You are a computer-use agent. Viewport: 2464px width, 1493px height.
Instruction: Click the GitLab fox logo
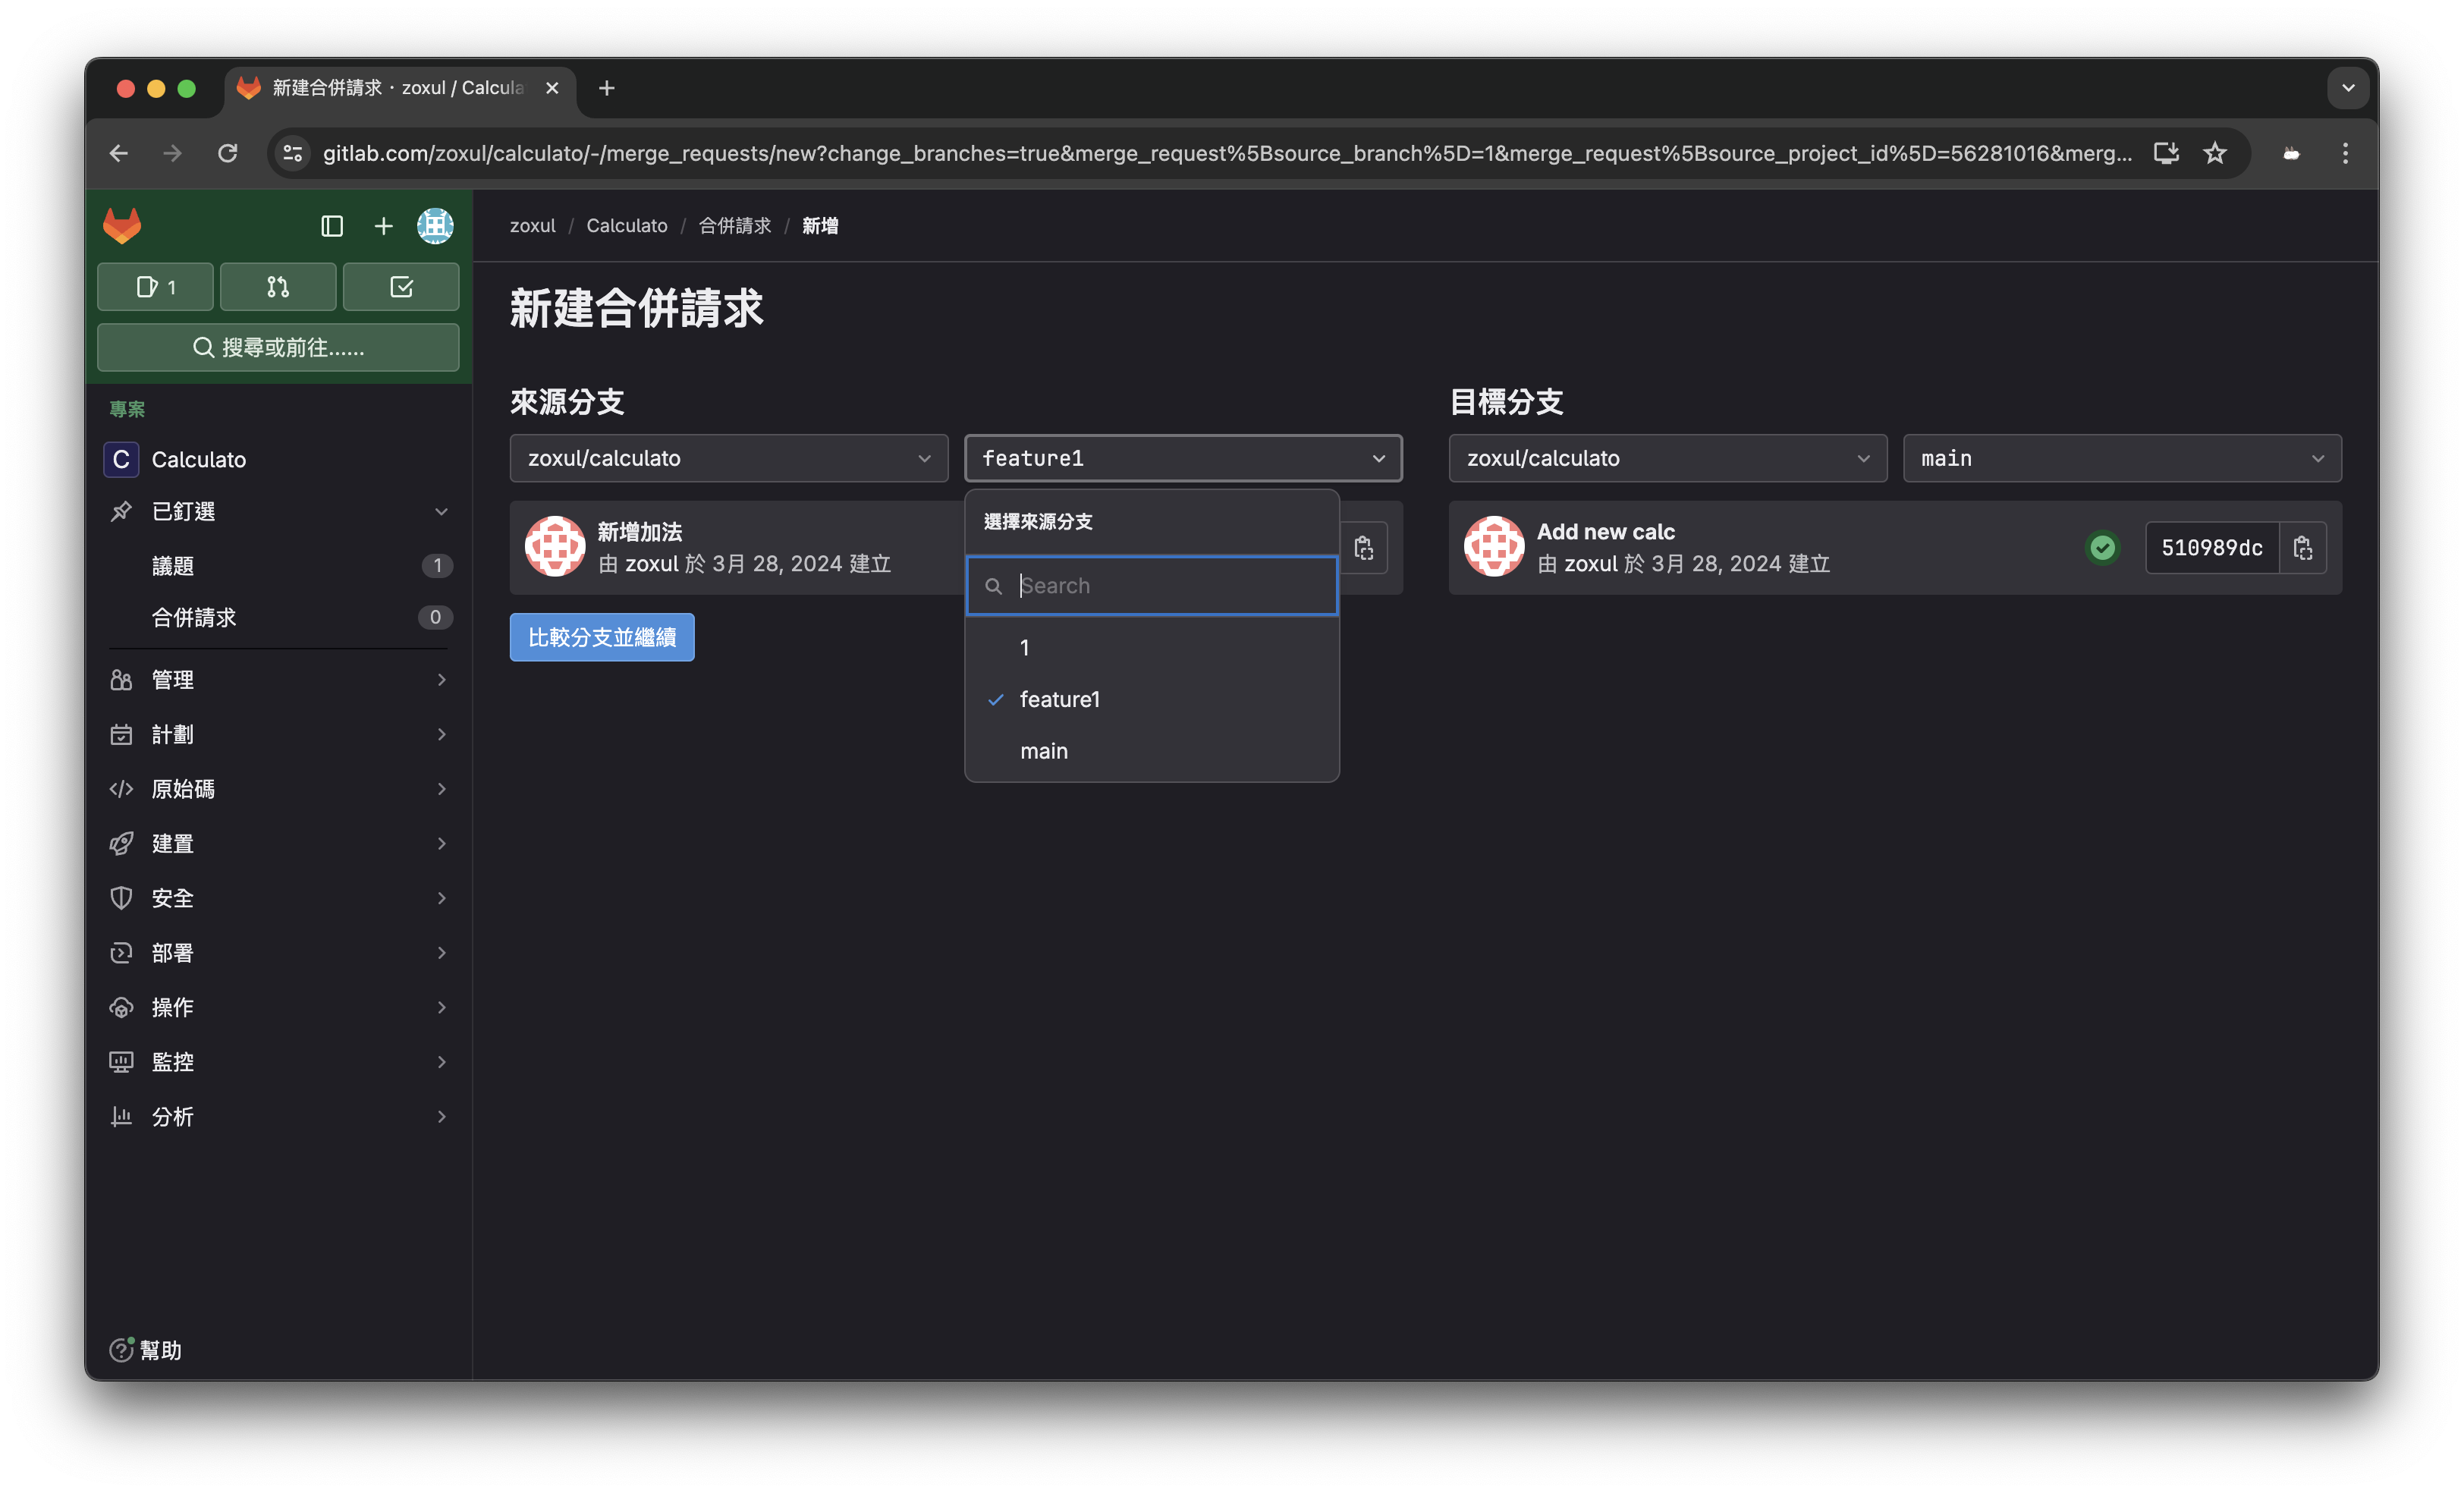[x=122, y=225]
